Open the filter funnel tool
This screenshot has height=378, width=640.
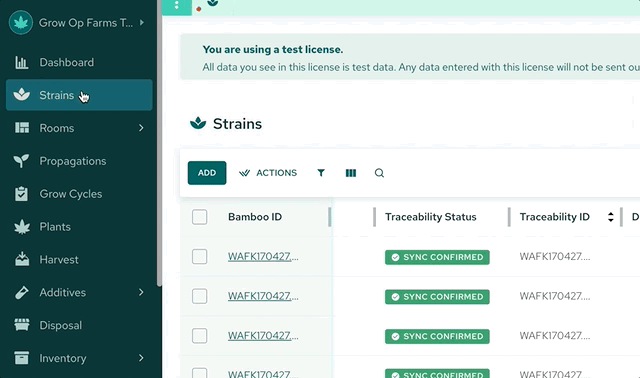point(321,173)
